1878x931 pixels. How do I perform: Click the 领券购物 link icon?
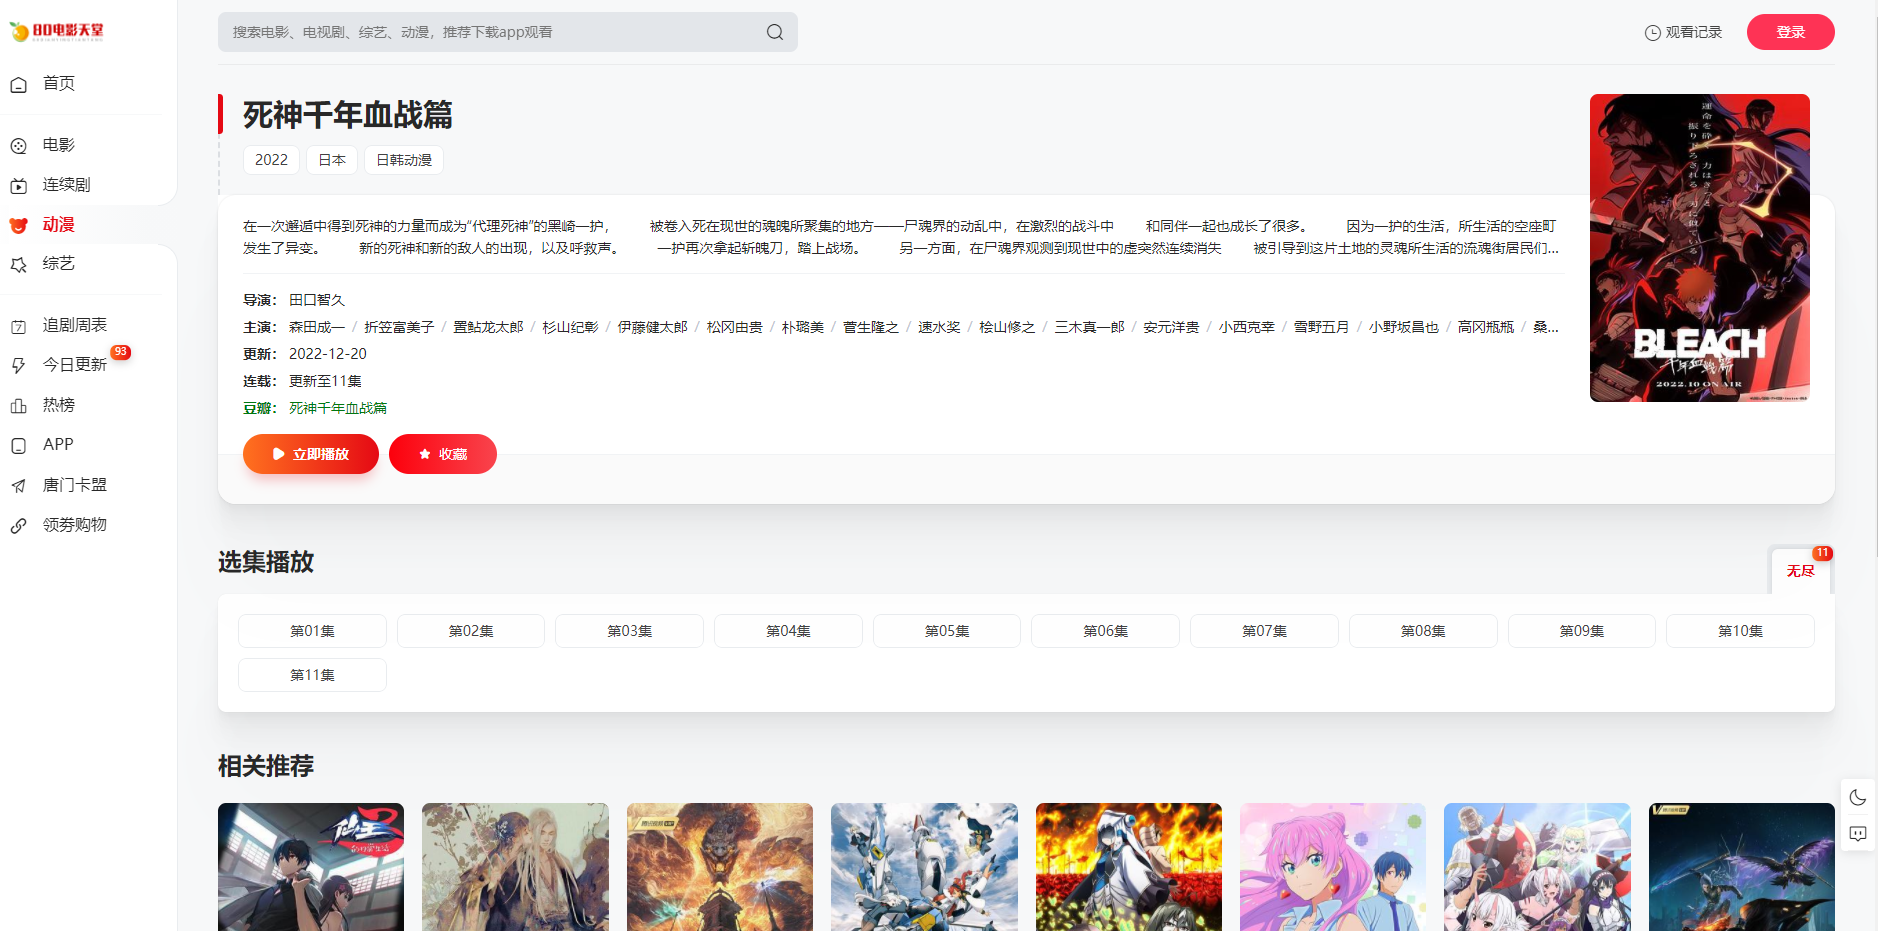18,526
